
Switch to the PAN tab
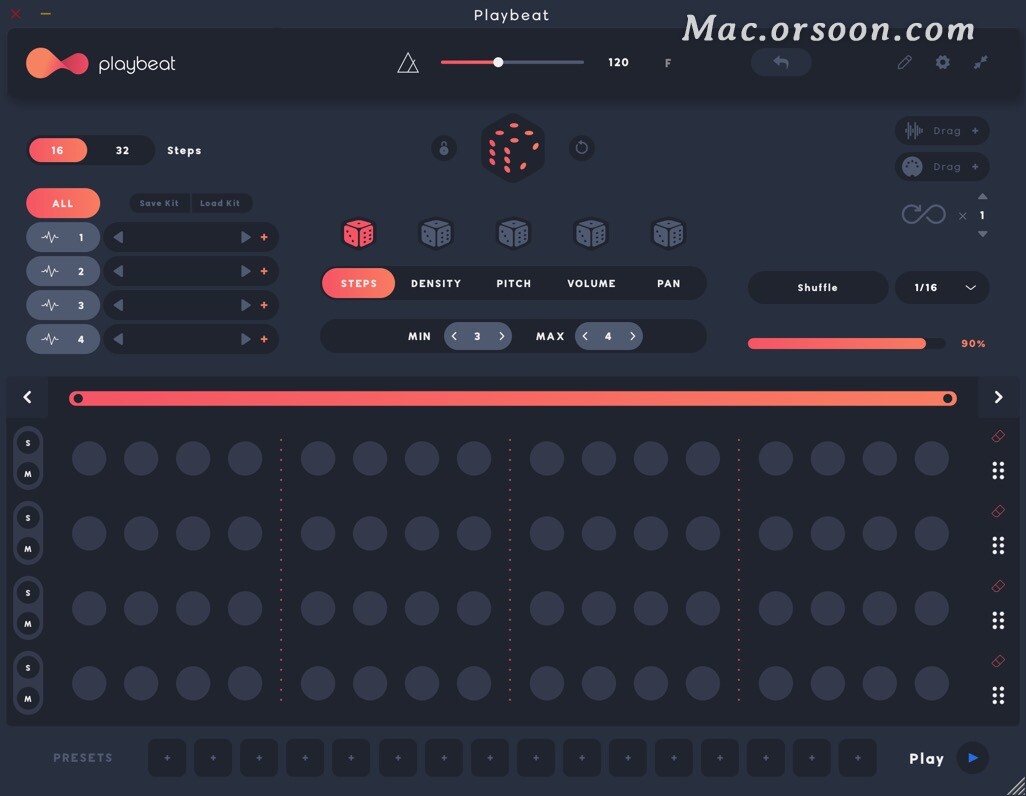[x=669, y=283]
